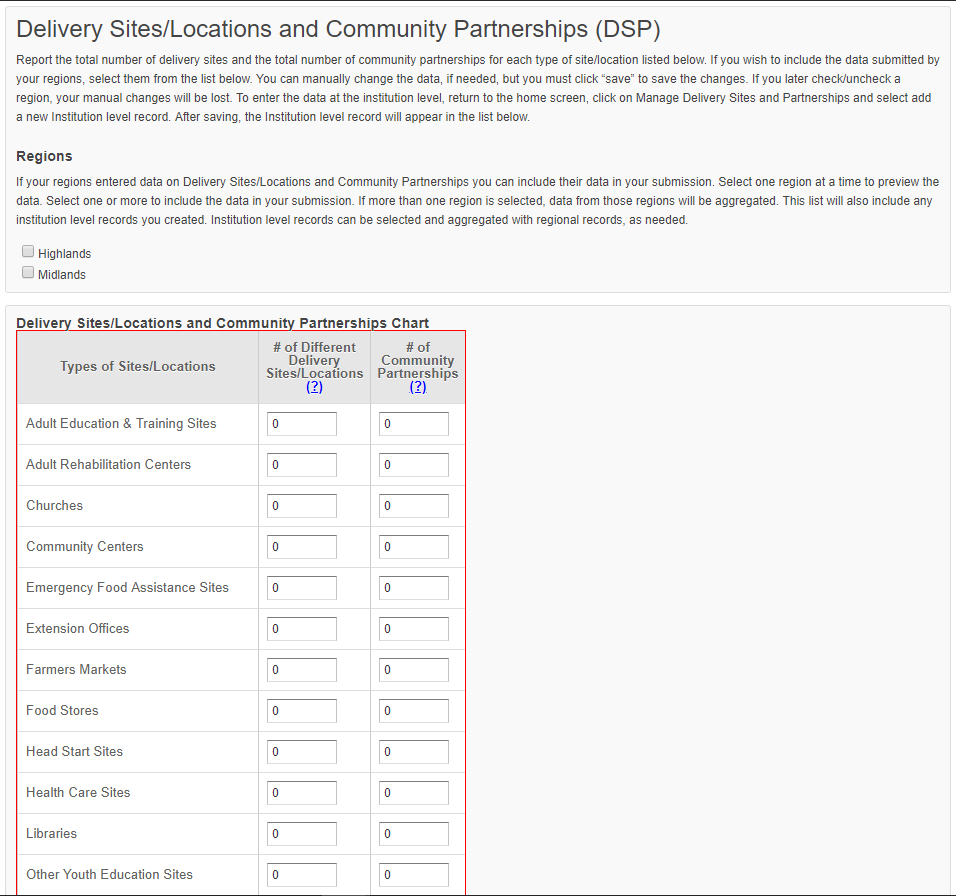This screenshot has width=956, height=896.
Task: Click delivery sites field for Food Stores
Action: coord(302,711)
